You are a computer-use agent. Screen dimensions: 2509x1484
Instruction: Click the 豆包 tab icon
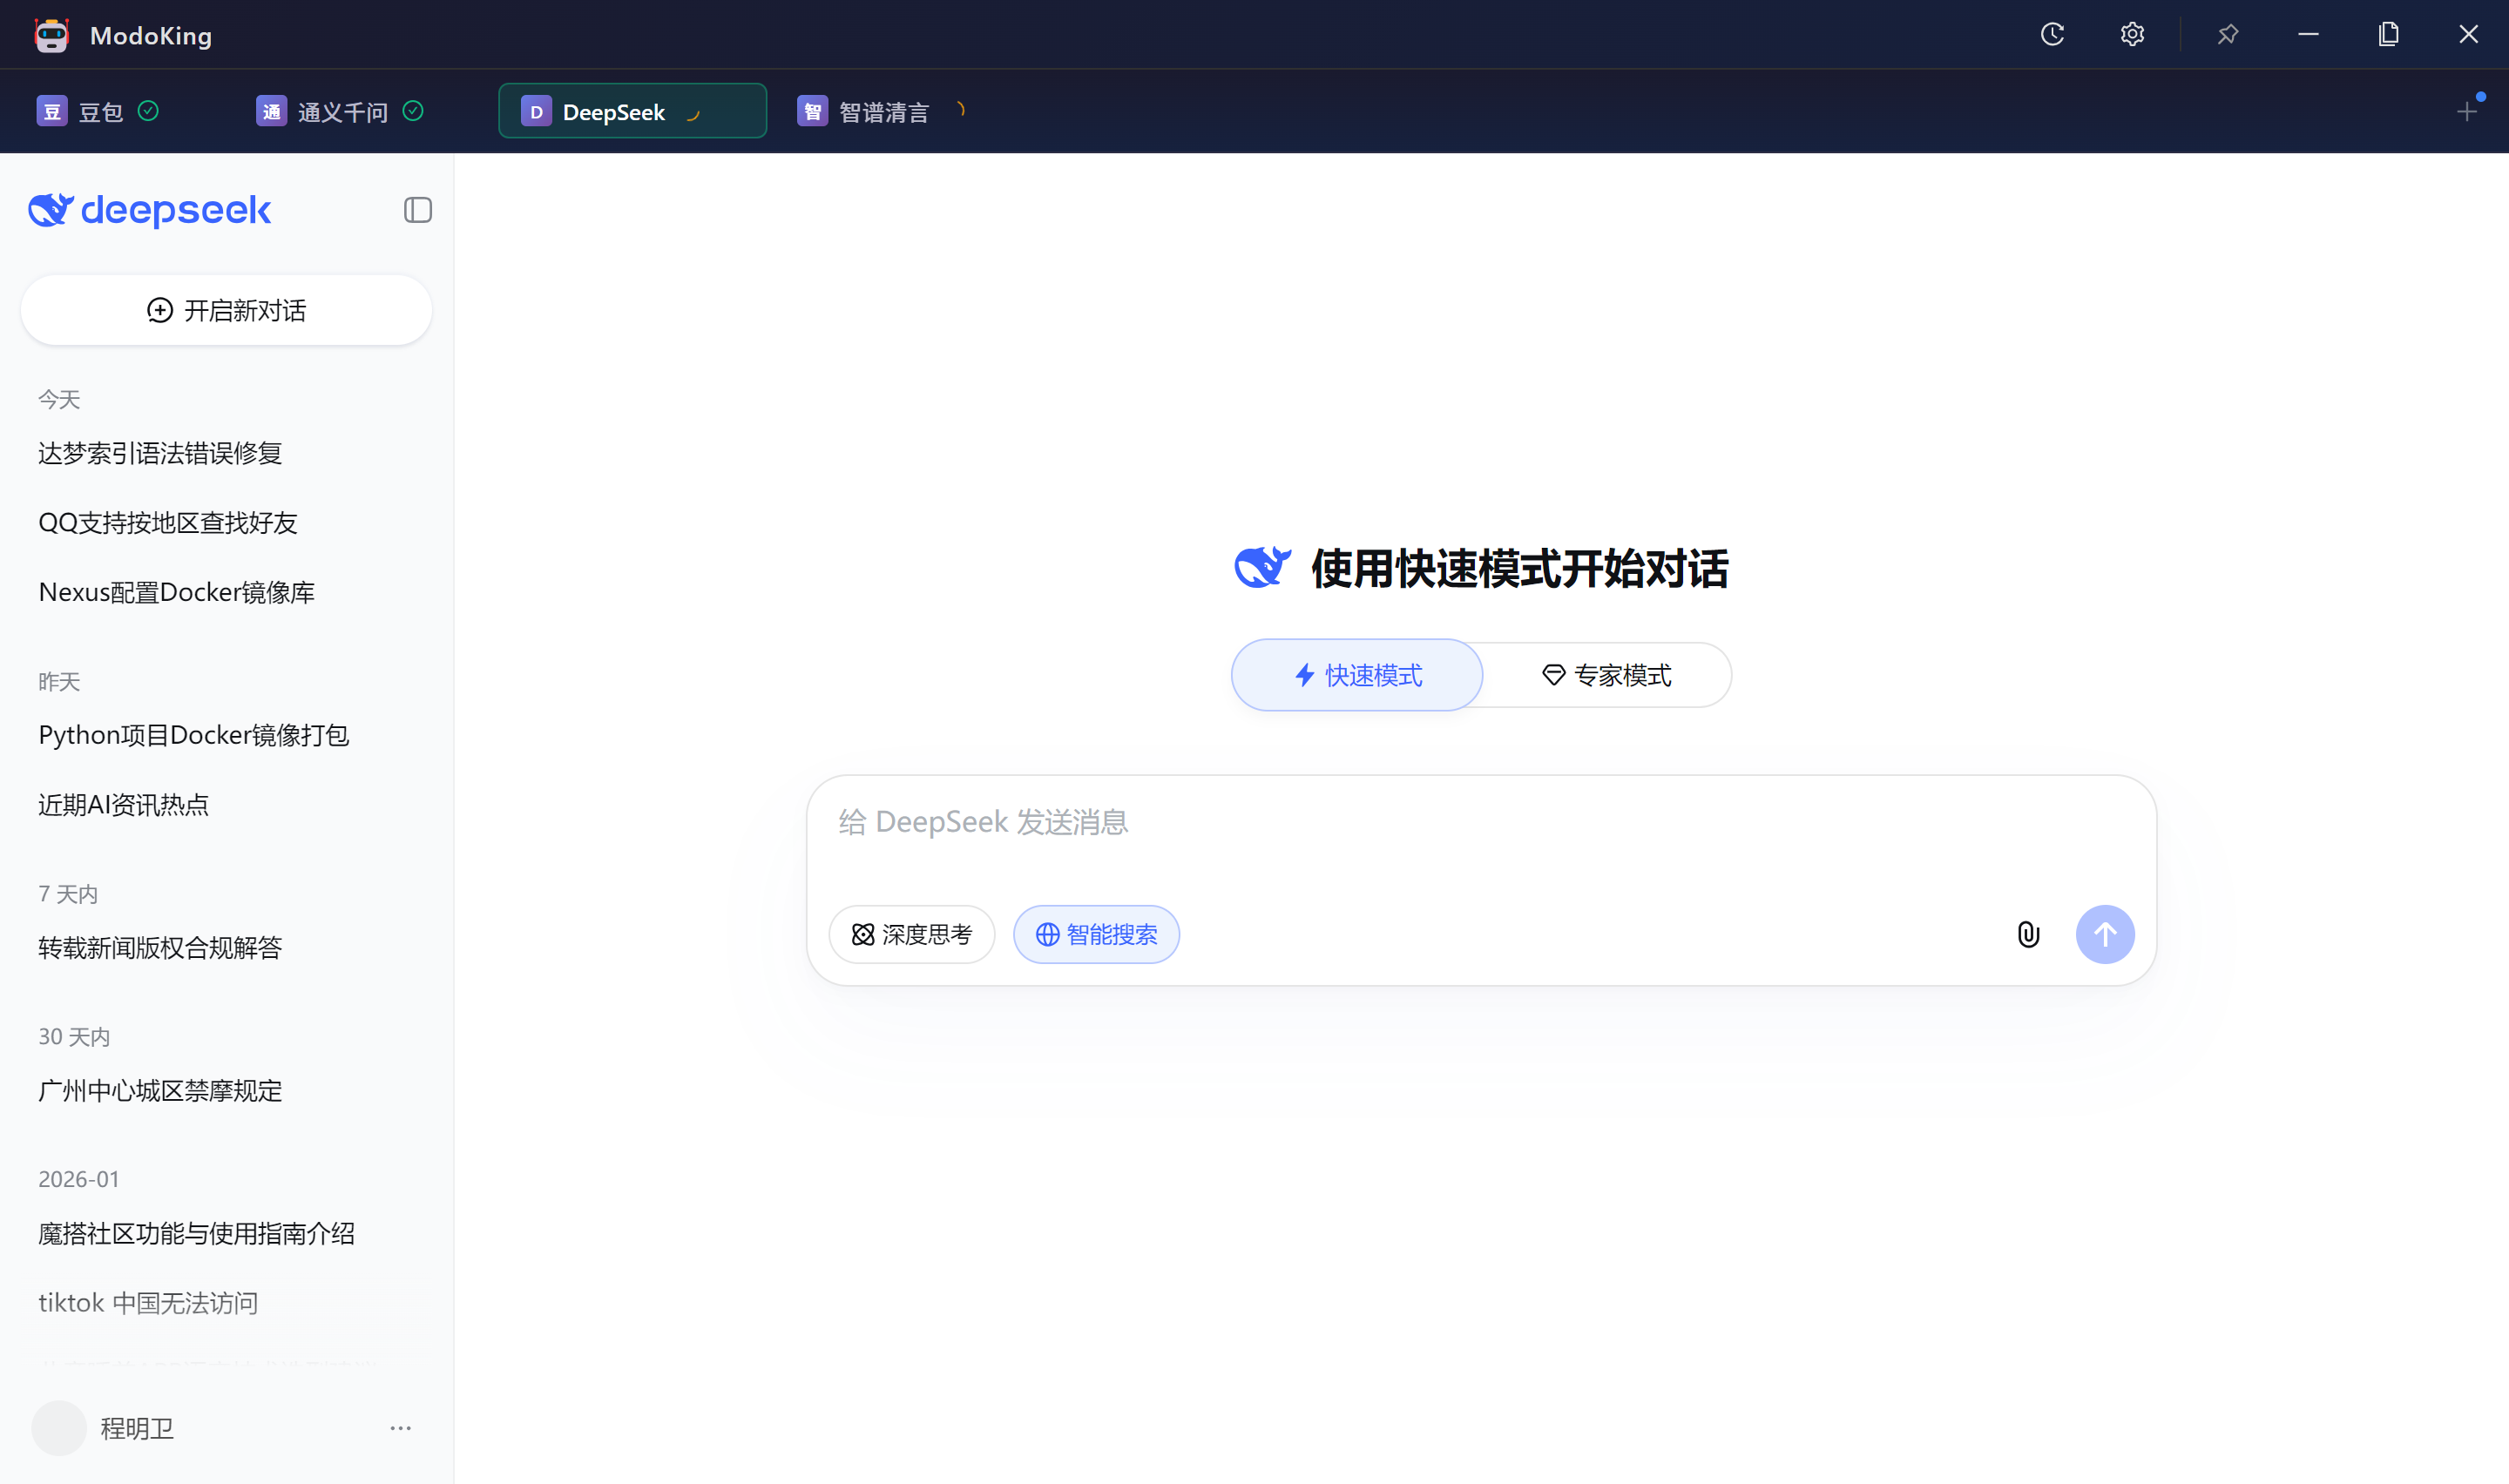point(52,111)
